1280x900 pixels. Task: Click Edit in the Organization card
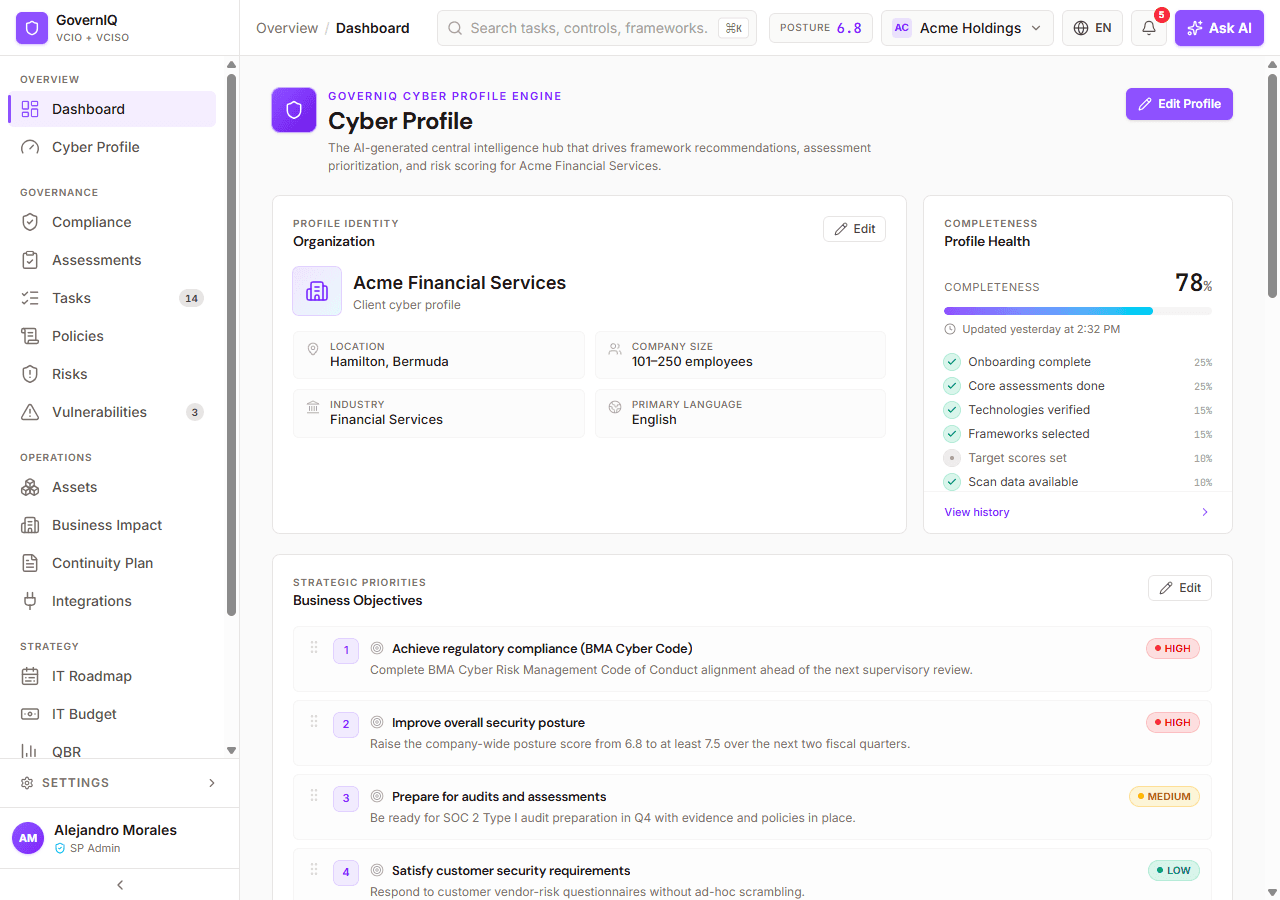tap(854, 229)
